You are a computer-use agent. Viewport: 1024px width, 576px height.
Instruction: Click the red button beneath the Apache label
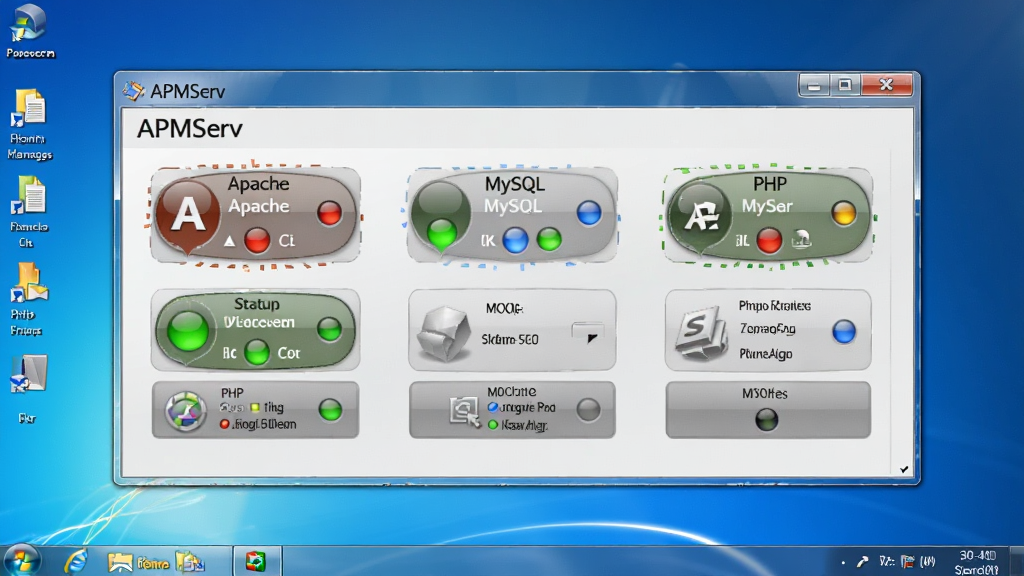tap(257, 240)
